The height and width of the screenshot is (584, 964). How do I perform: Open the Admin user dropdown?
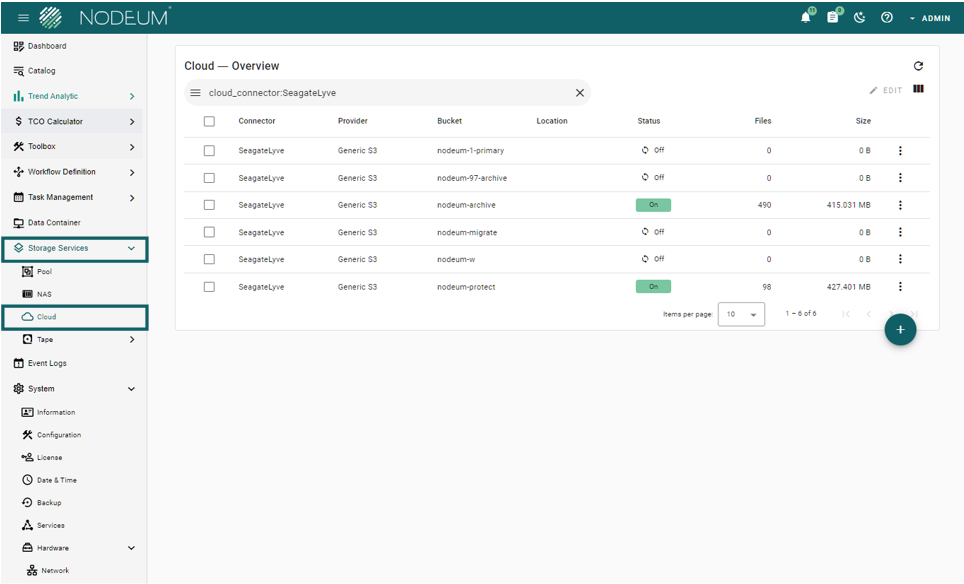[930, 18]
